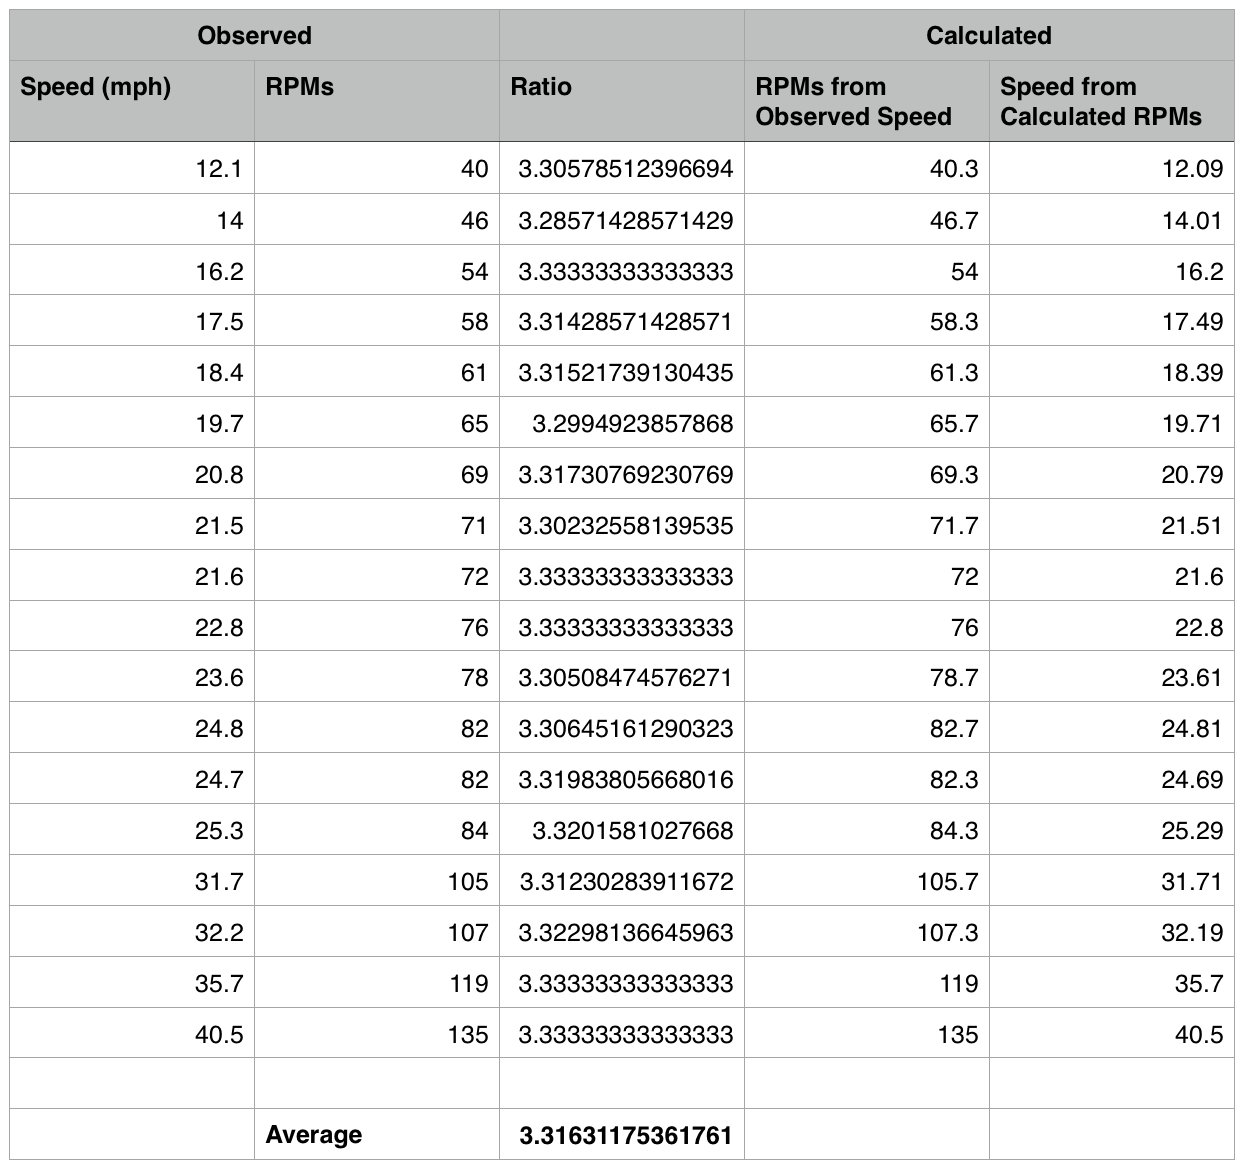Select the ratio cell 3.2994923857868
The width and height of the screenshot is (1246, 1170).
(x=632, y=423)
